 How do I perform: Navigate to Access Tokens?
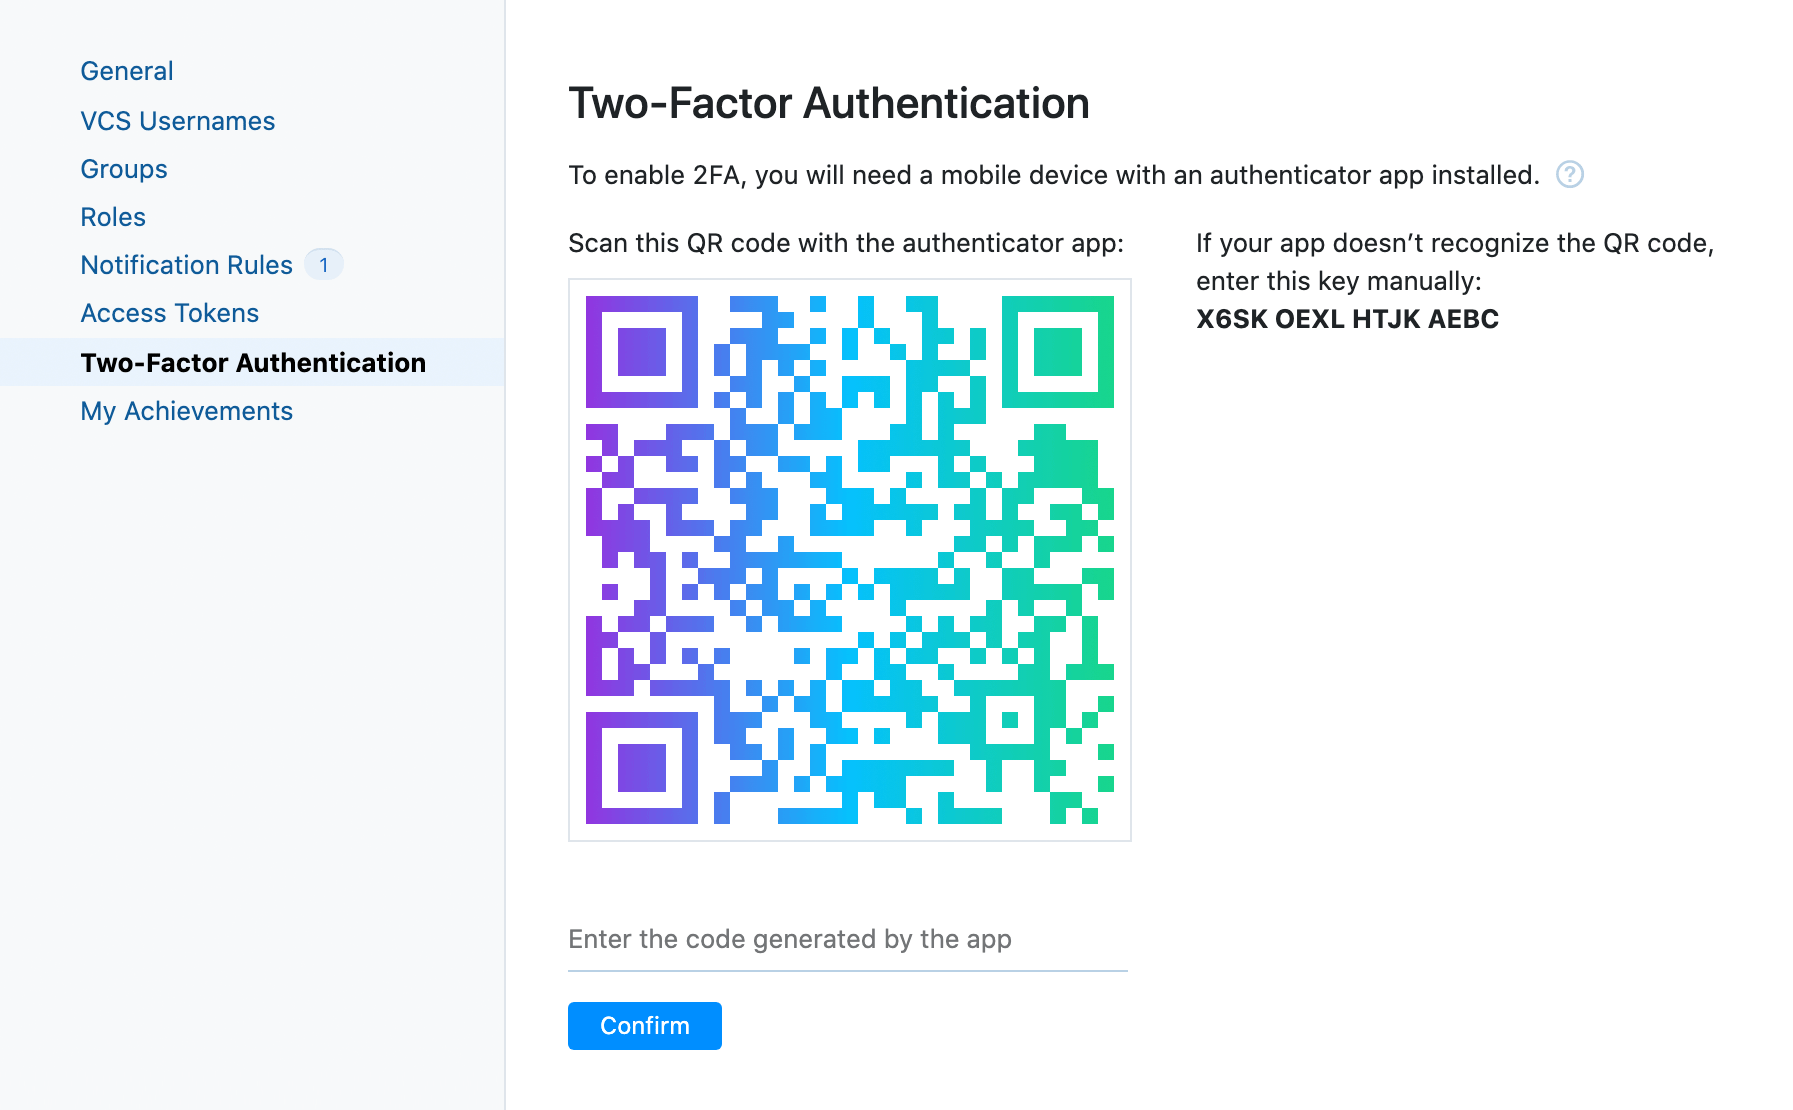(x=170, y=313)
